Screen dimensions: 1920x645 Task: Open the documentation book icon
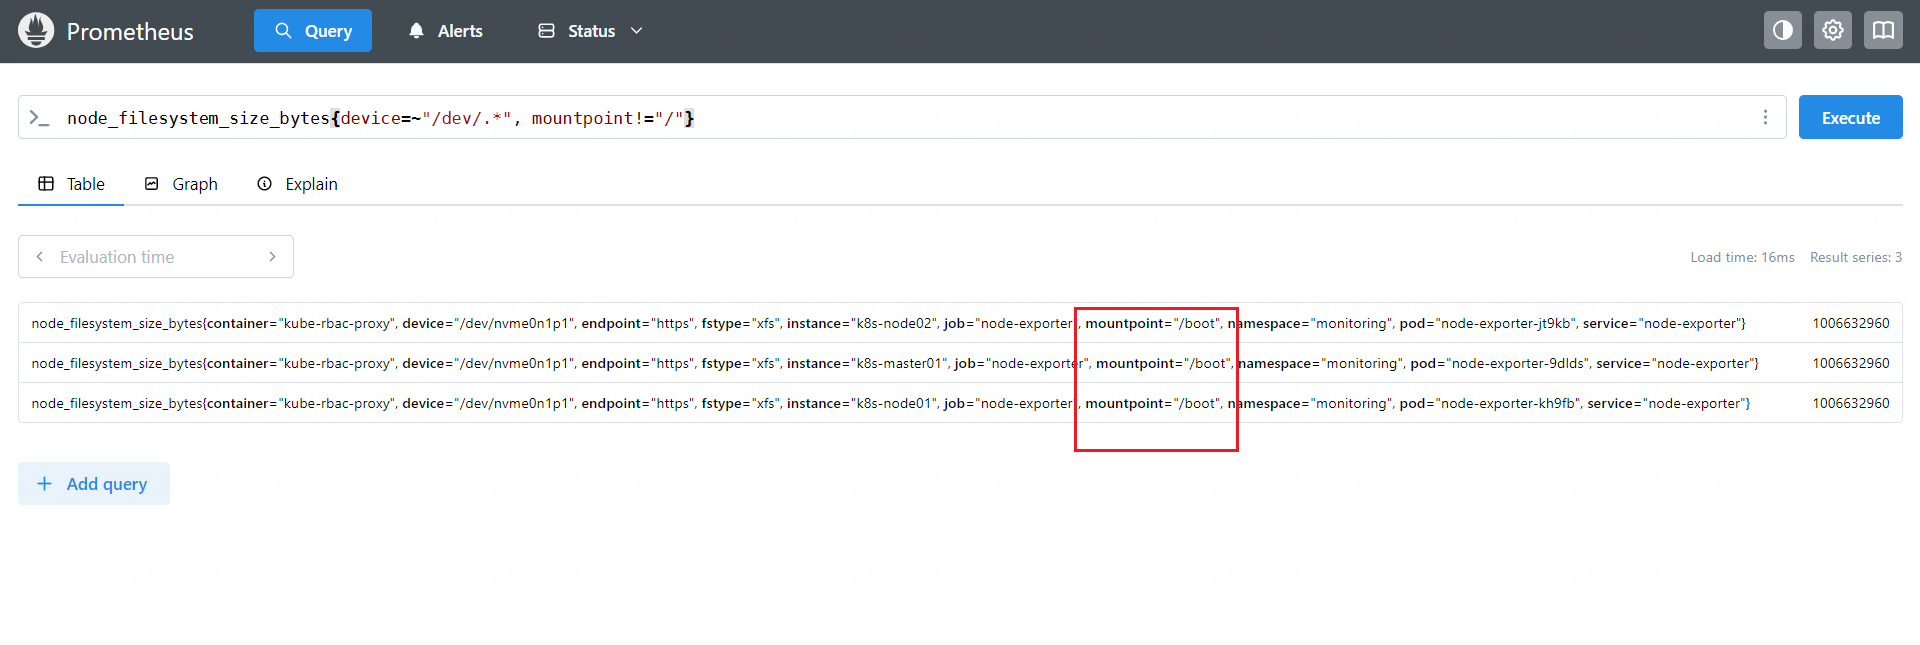[x=1882, y=30]
